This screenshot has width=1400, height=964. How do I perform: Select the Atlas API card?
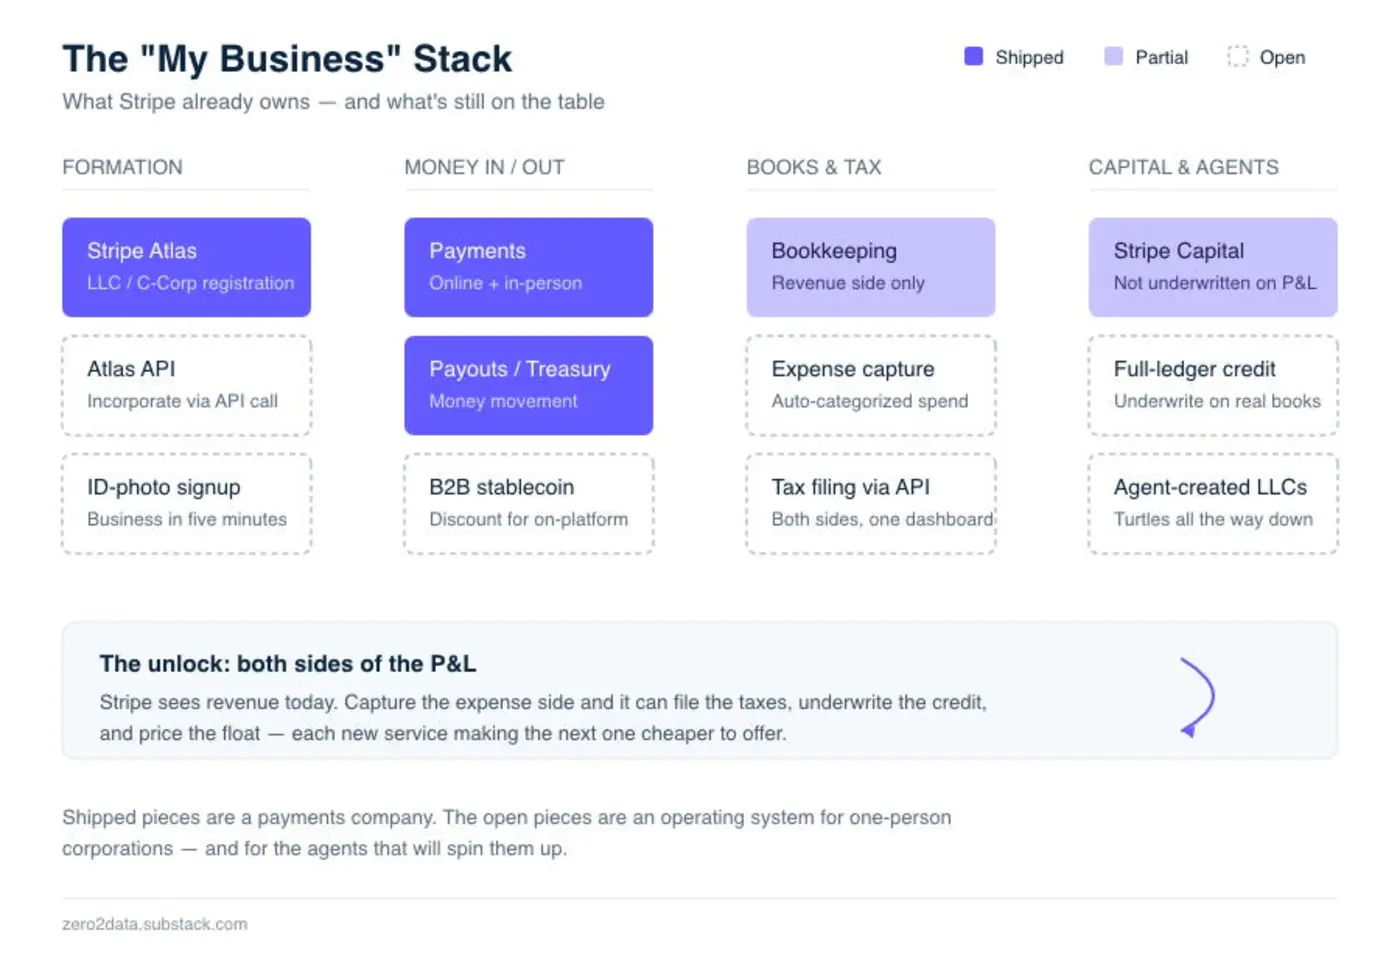(186, 385)
